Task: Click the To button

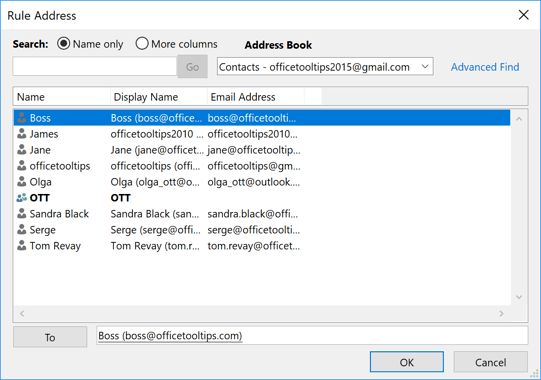Action: (50, 337)
